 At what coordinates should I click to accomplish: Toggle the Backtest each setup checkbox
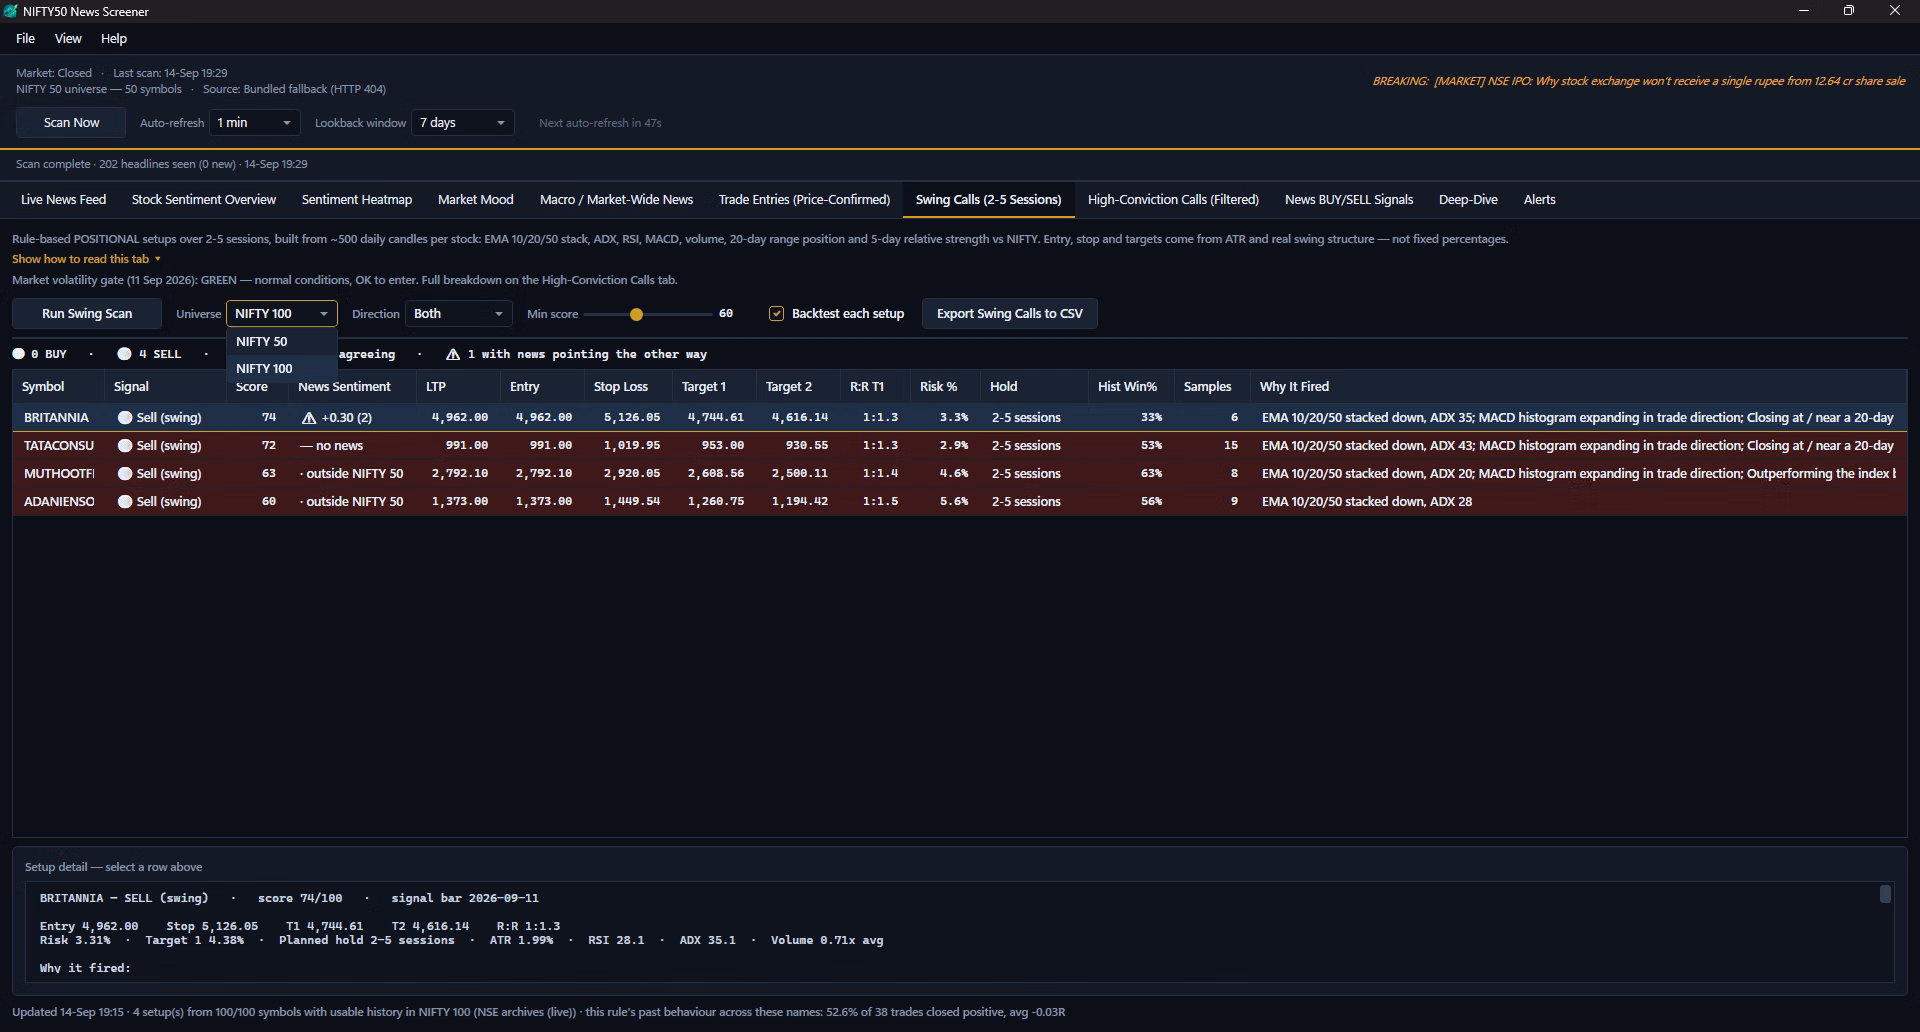[x=776, y=314]
